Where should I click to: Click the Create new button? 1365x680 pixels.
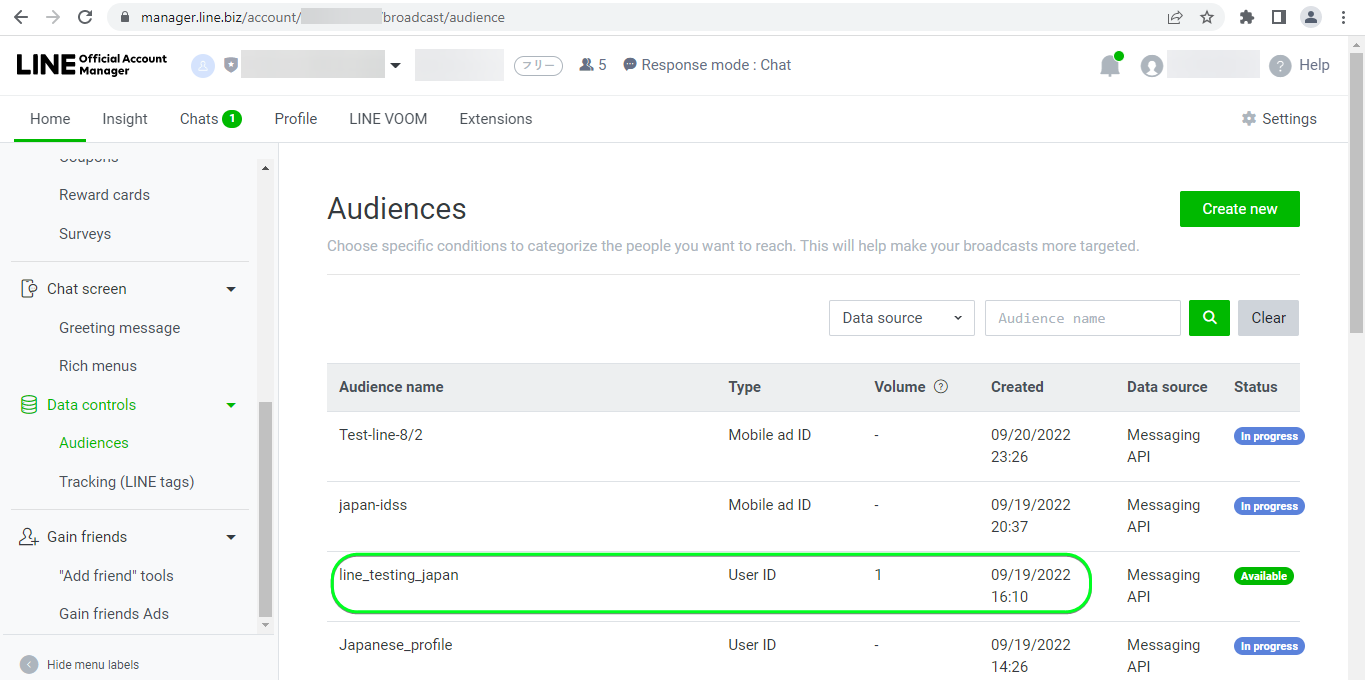(1239, 209)
